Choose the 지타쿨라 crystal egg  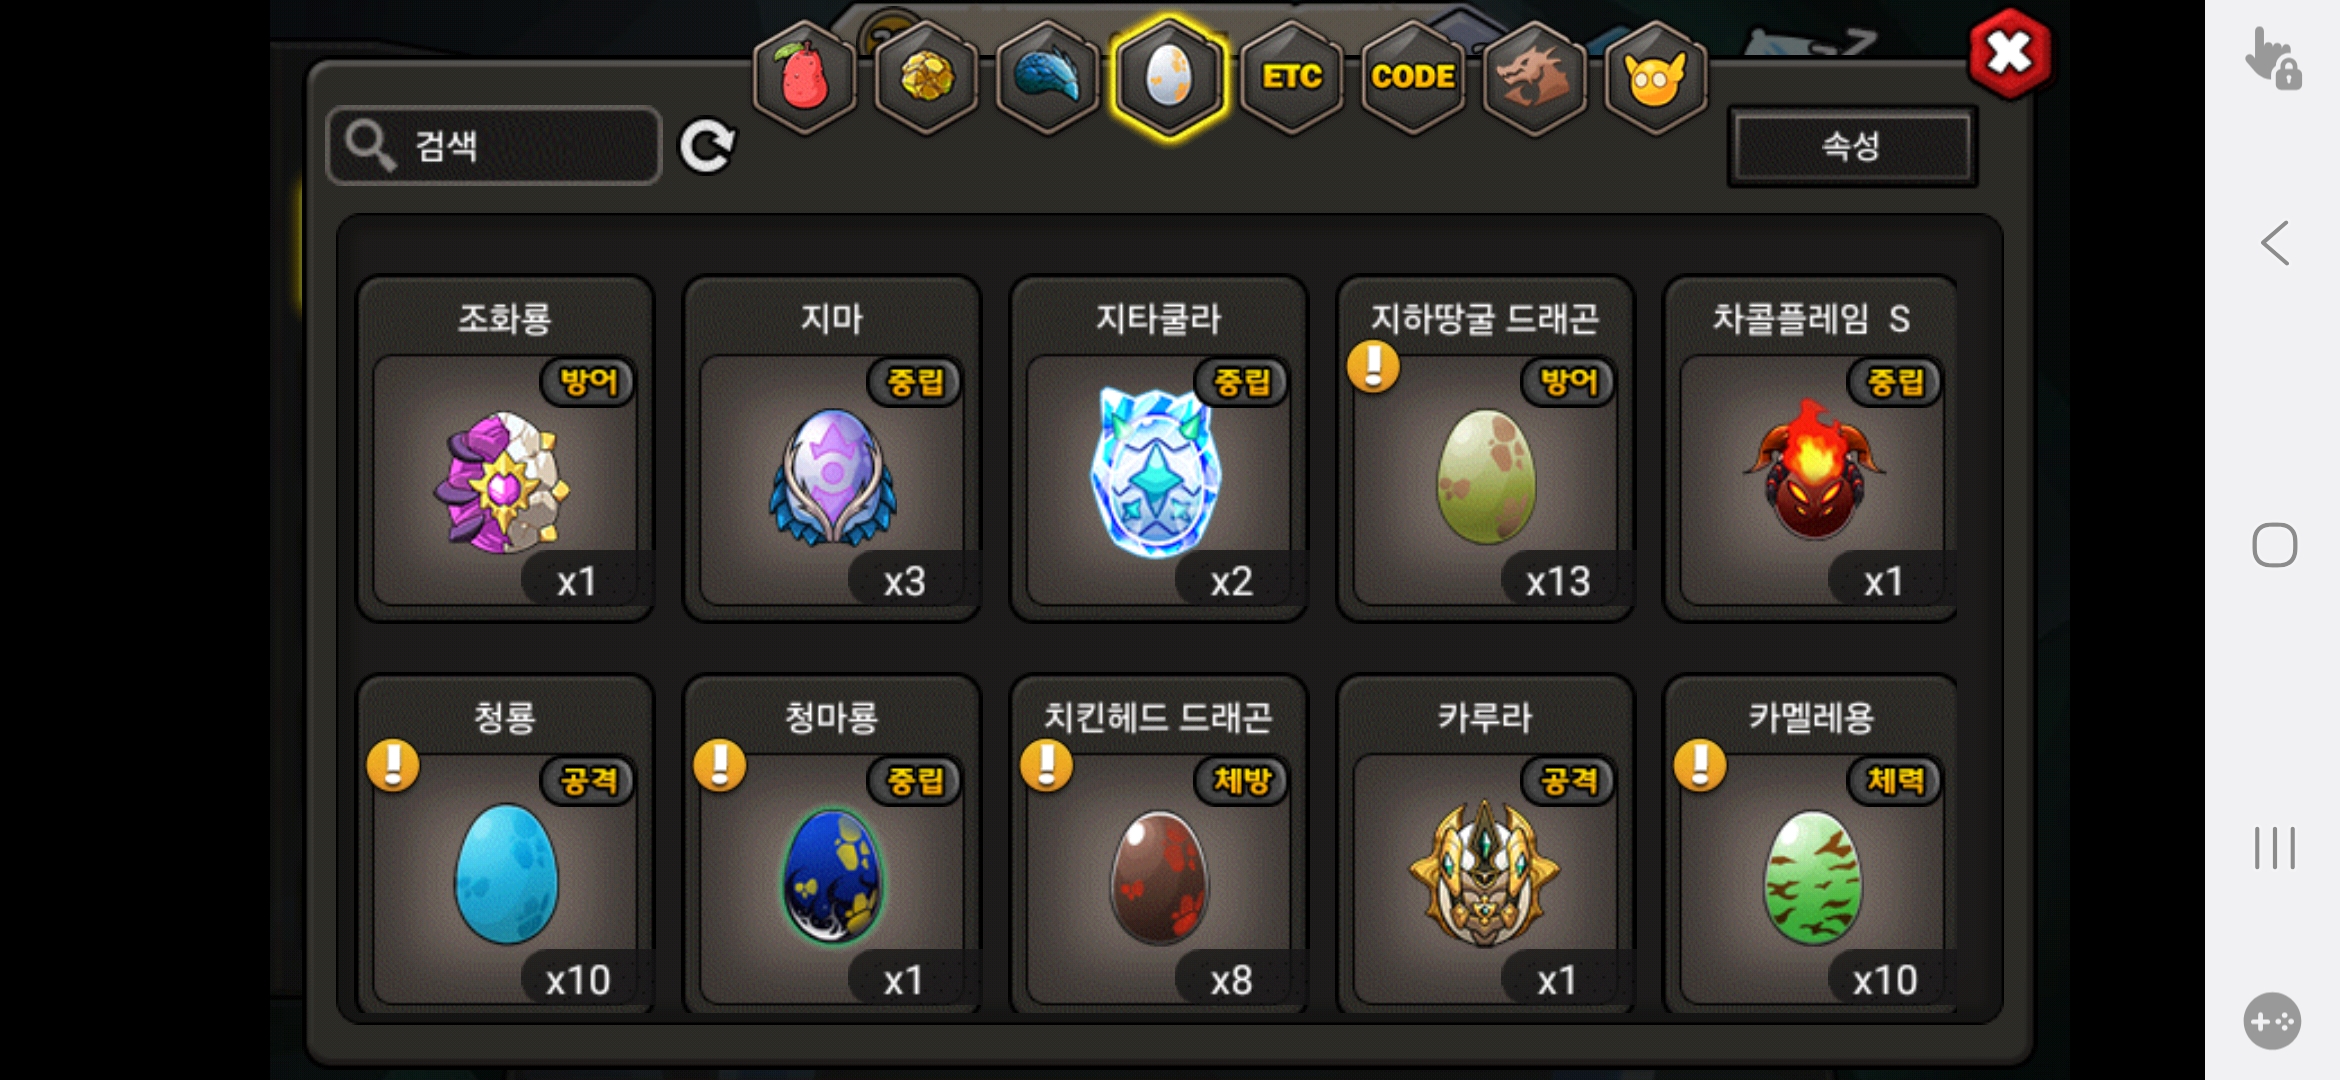point(1158,448)
